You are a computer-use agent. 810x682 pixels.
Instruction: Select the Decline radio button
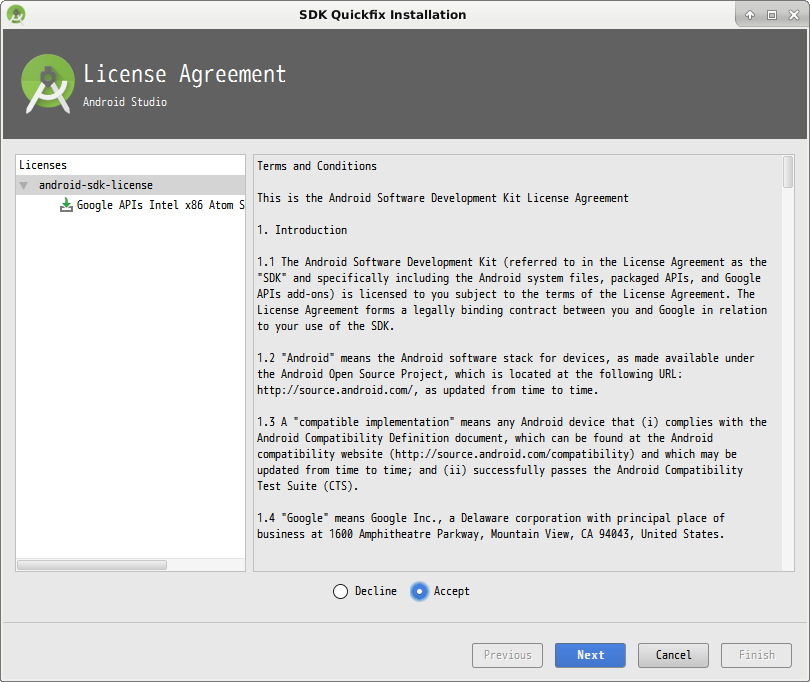pyautogui.click(x=341, y=591)
